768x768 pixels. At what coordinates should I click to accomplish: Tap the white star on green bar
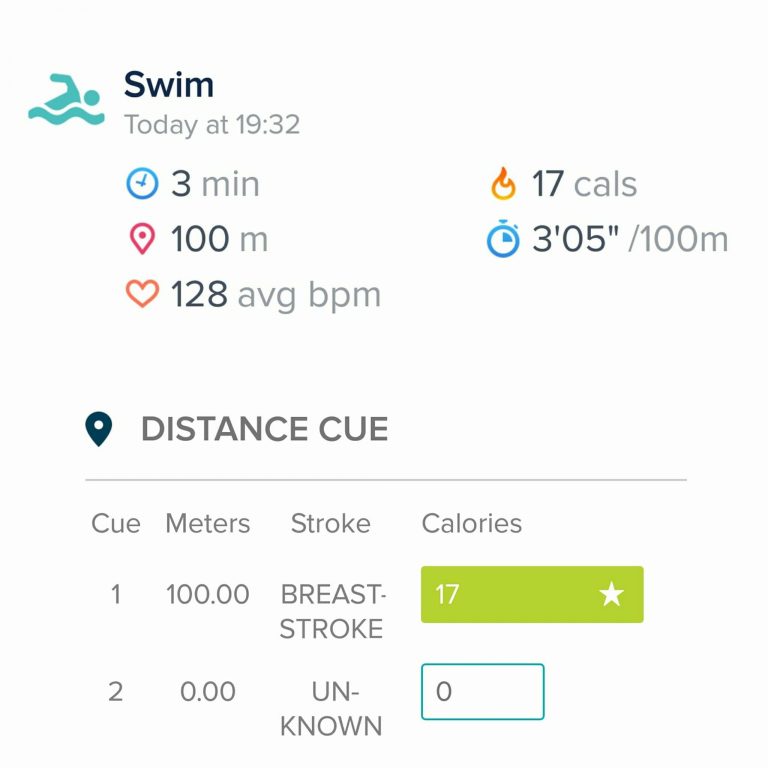coord(611,595)
